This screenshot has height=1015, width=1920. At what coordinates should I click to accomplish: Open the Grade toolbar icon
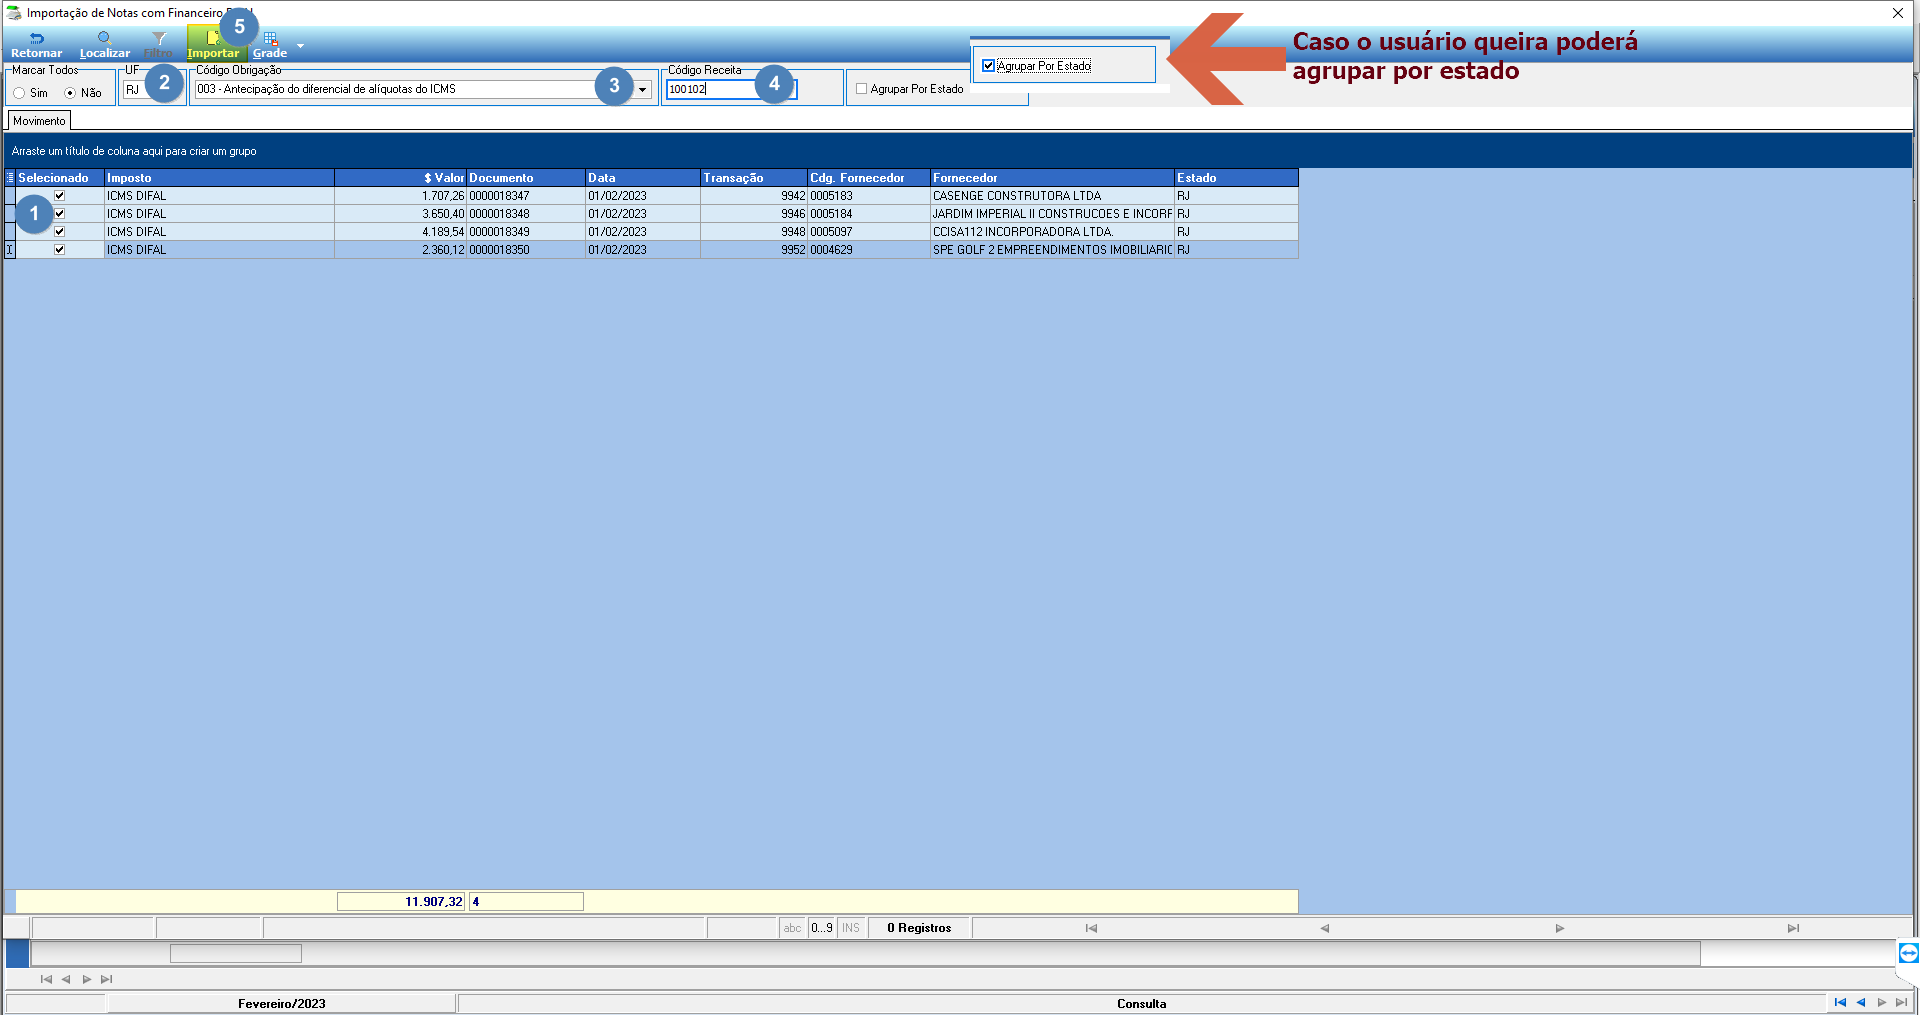tap(270, 44)
